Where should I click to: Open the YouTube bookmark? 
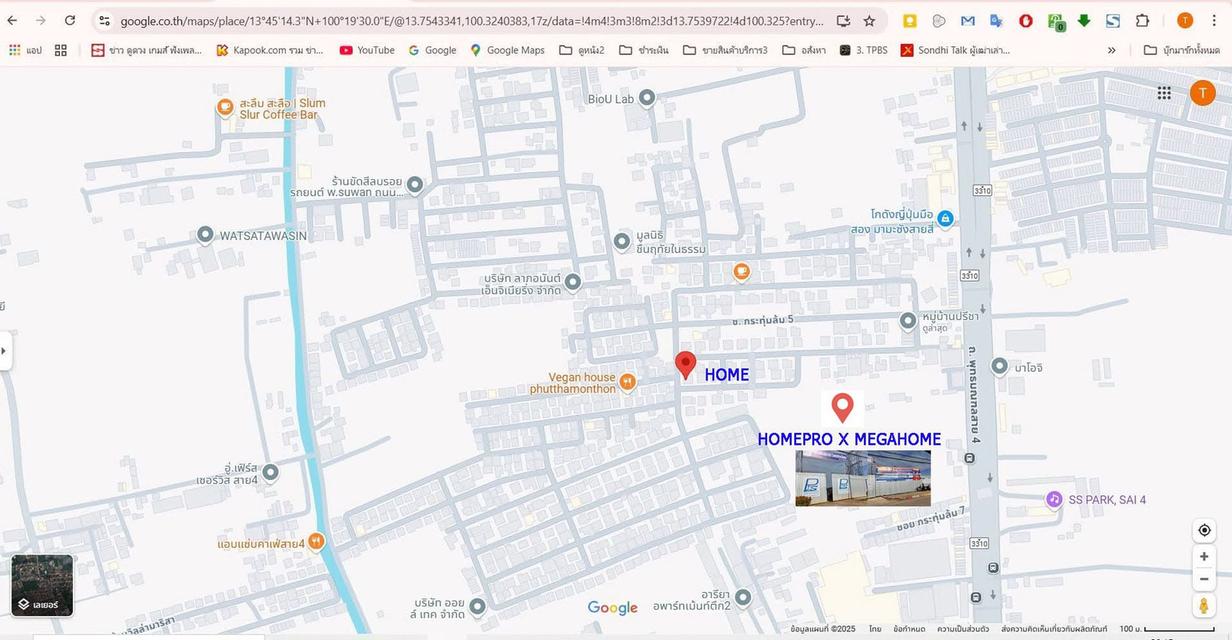click(366, 50)
